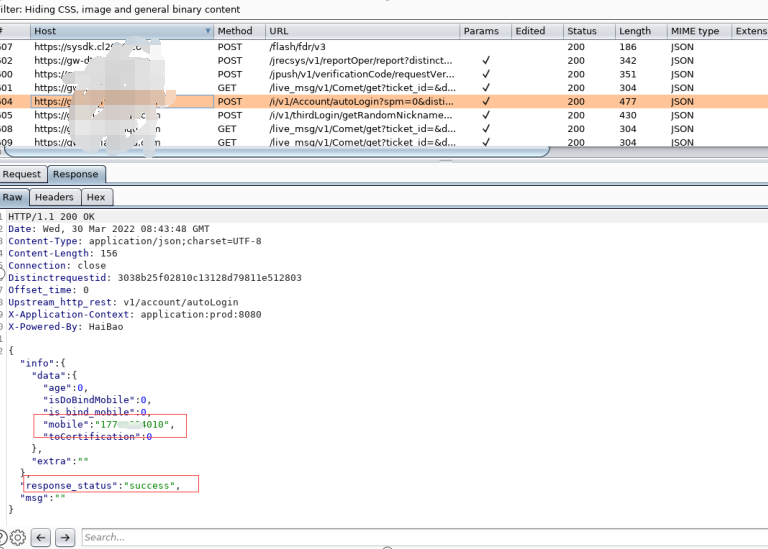Screen dimensions: 768x549
Task: Click the Content-Type header line
Action: [x=135, y=241]
